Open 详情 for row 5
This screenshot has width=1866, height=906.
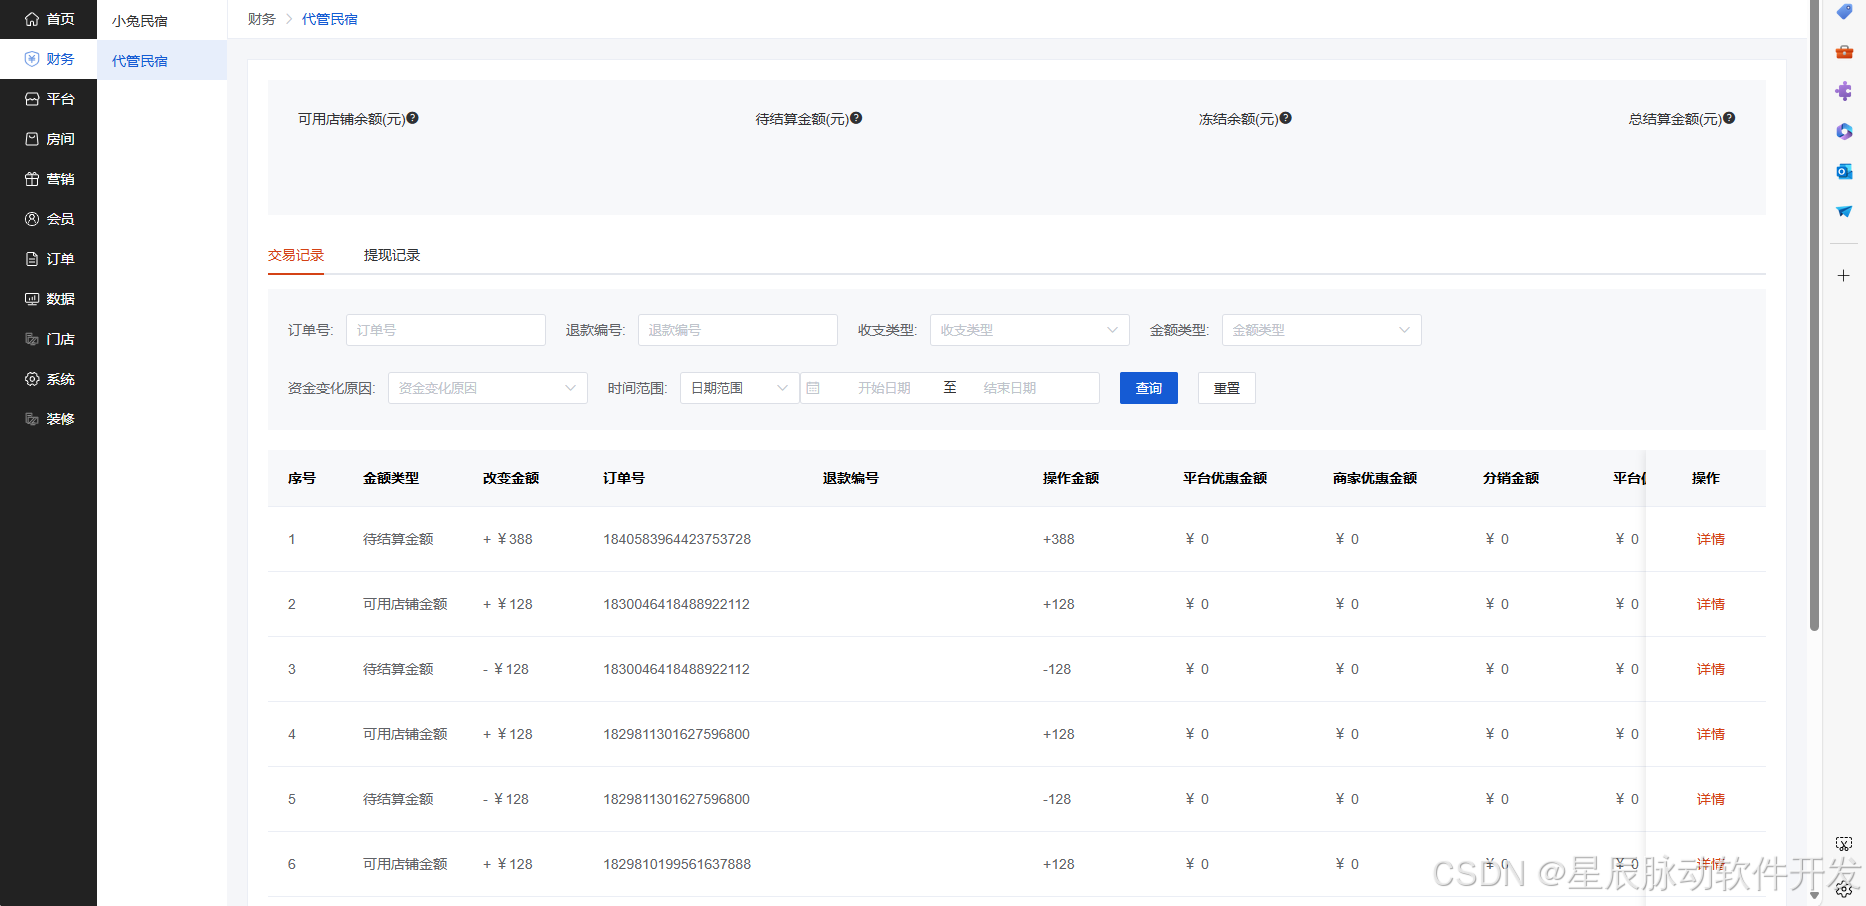[x=1711, y=799]
